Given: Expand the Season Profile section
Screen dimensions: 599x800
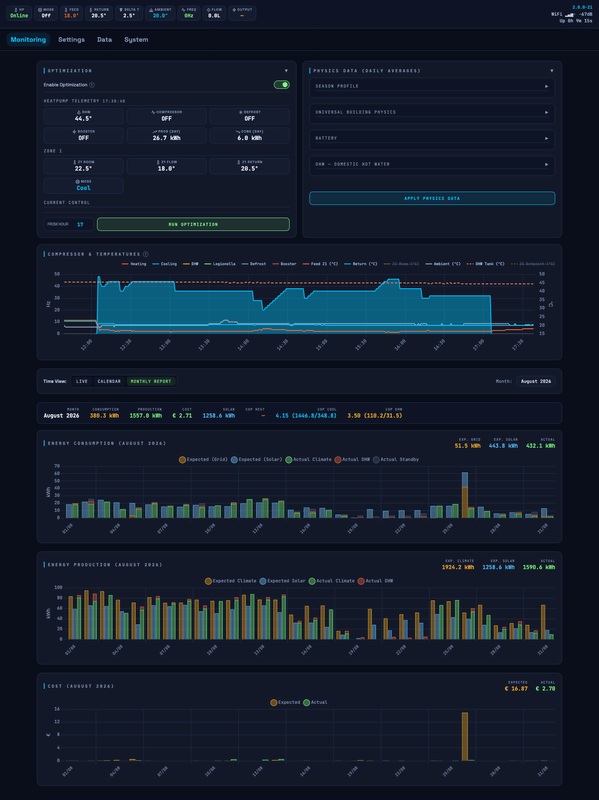Looking at the screenshot, I should (x=432, y=86).
